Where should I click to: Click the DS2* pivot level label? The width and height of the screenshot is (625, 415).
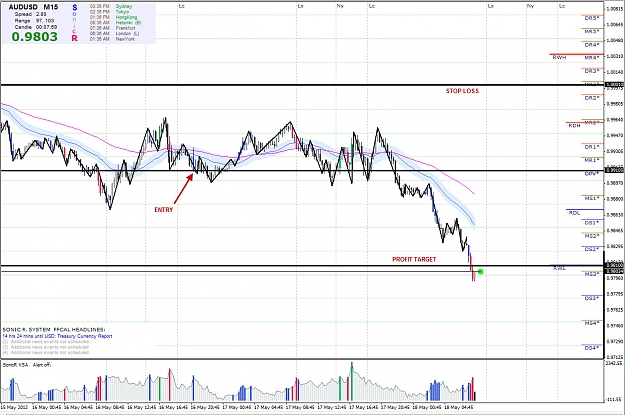pos(592,249)
